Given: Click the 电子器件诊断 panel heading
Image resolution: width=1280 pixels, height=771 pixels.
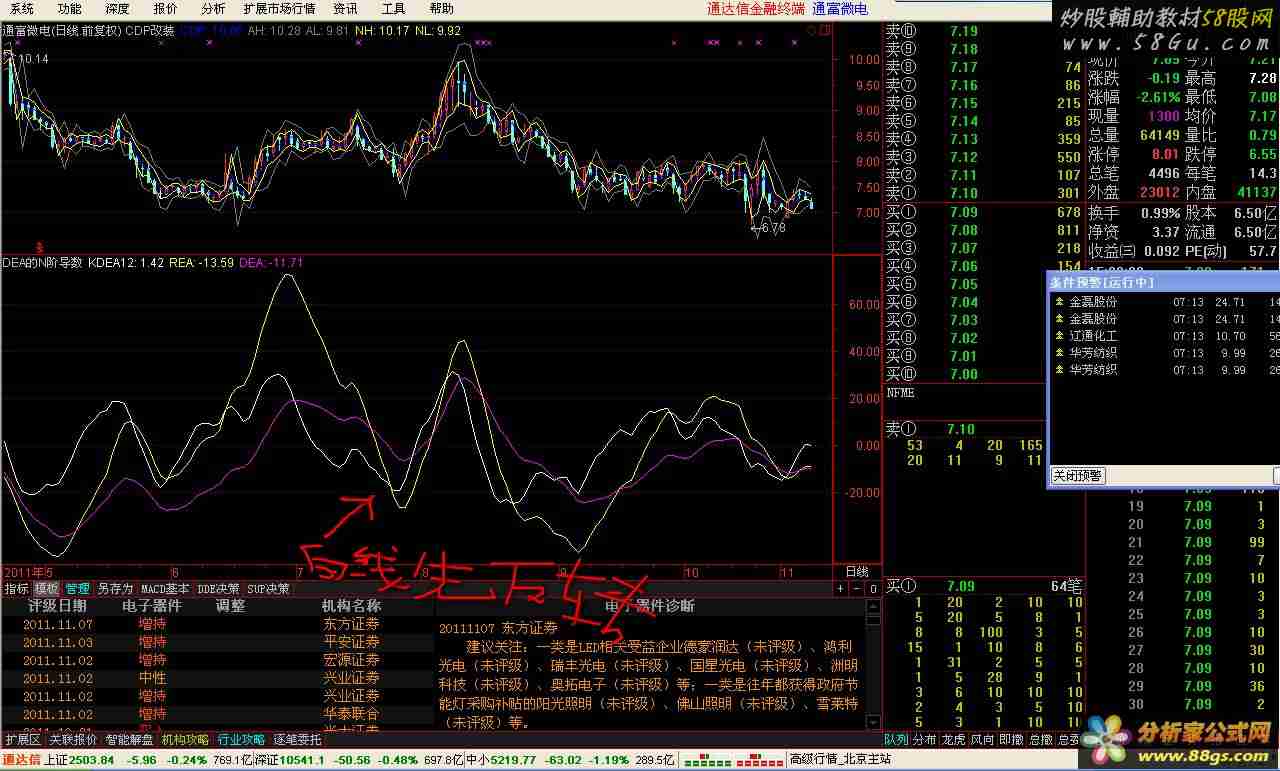Looking at the screenshot, I should click(650, 606).
